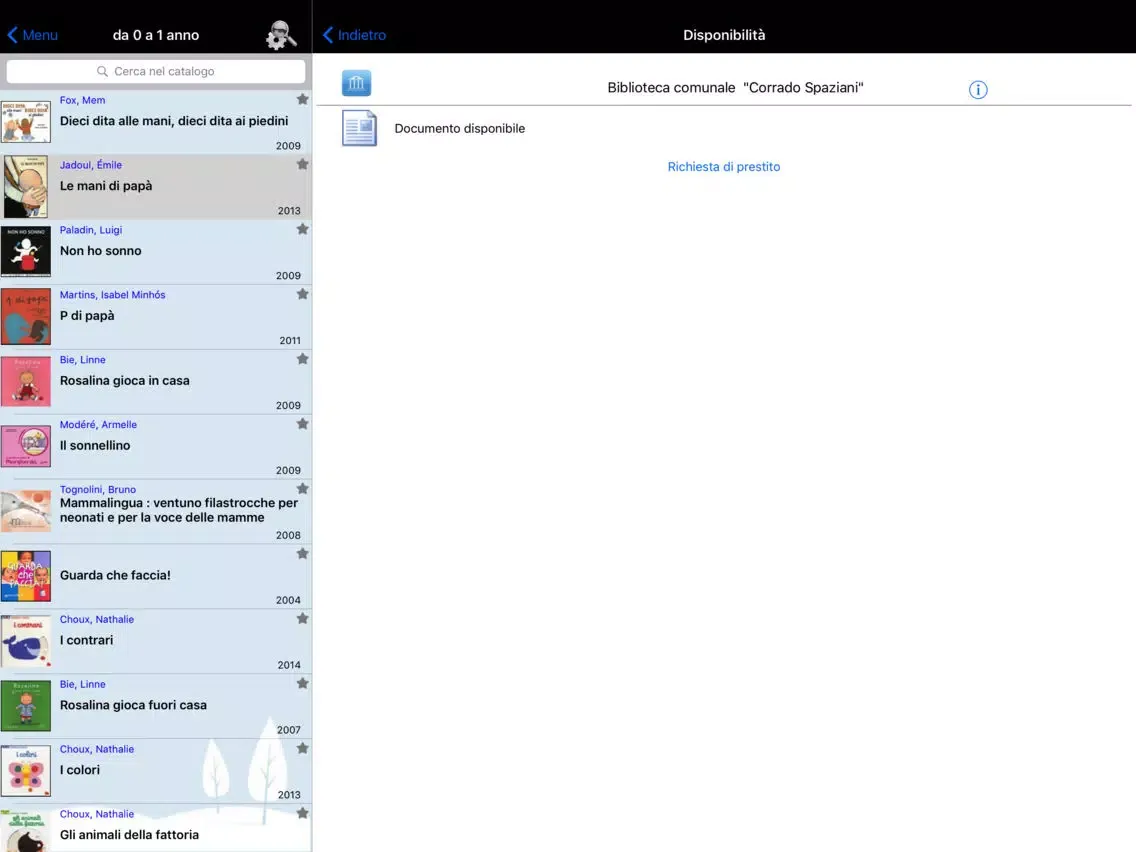Toggle star for I colori

tap(303, 748)
